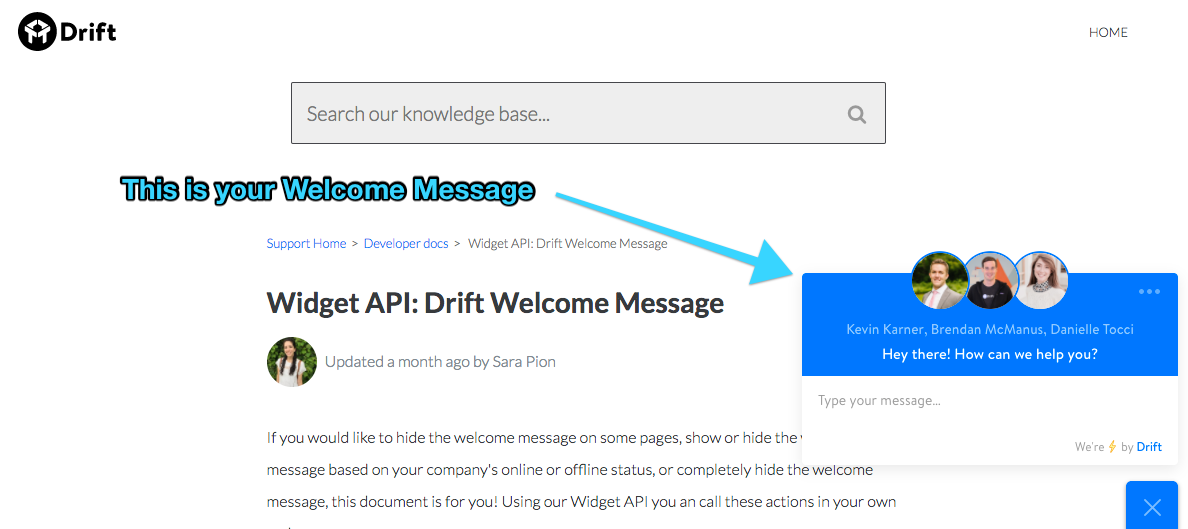This screenshot has width=1188, height=529.
Task: Click the Drift logo
Action: point(67,32)
